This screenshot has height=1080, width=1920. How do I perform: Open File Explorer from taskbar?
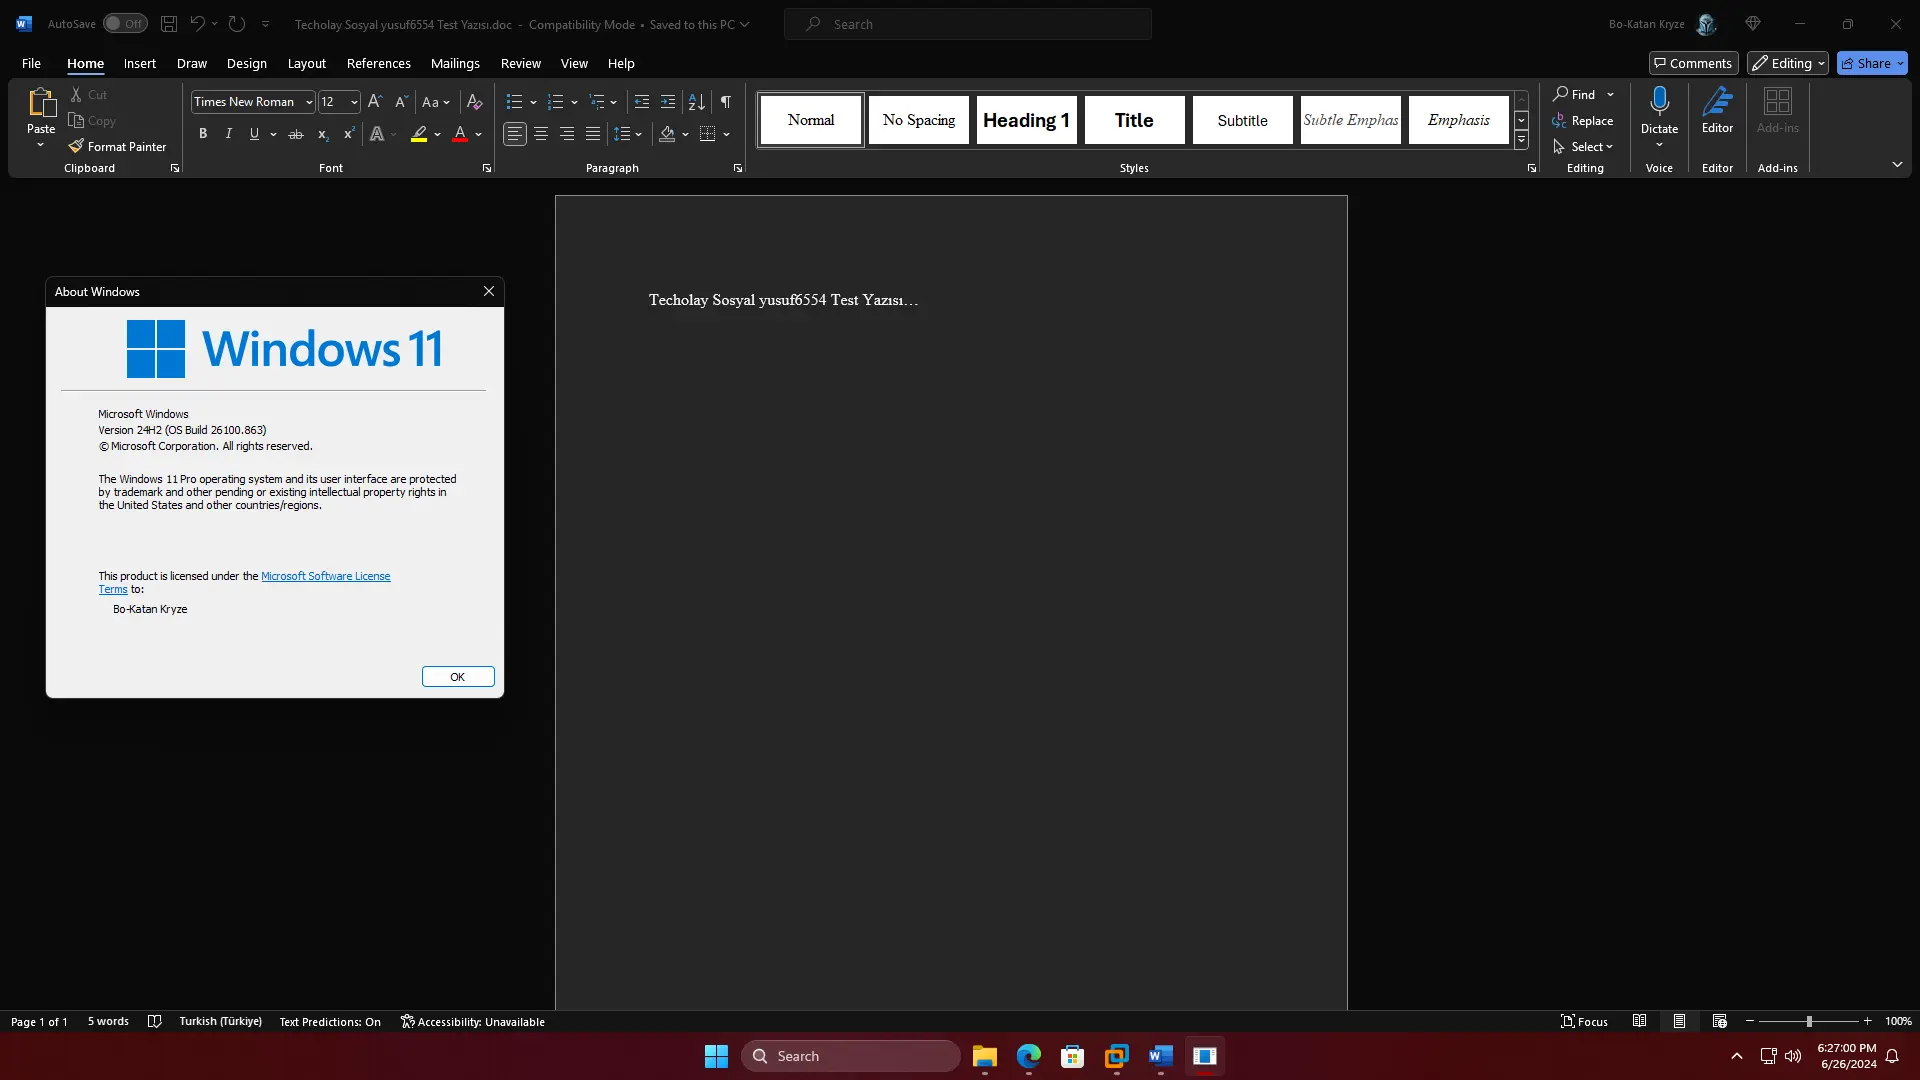point(985,1056)
